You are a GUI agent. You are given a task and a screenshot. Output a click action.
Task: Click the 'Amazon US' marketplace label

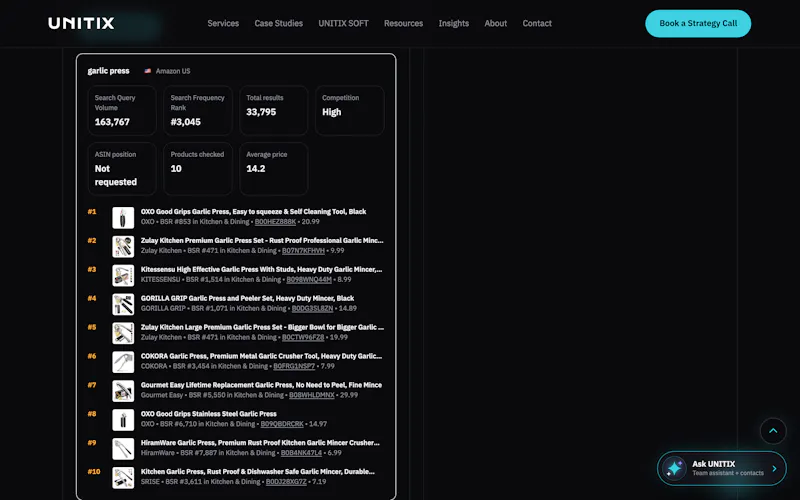click(x=173, y=71)
